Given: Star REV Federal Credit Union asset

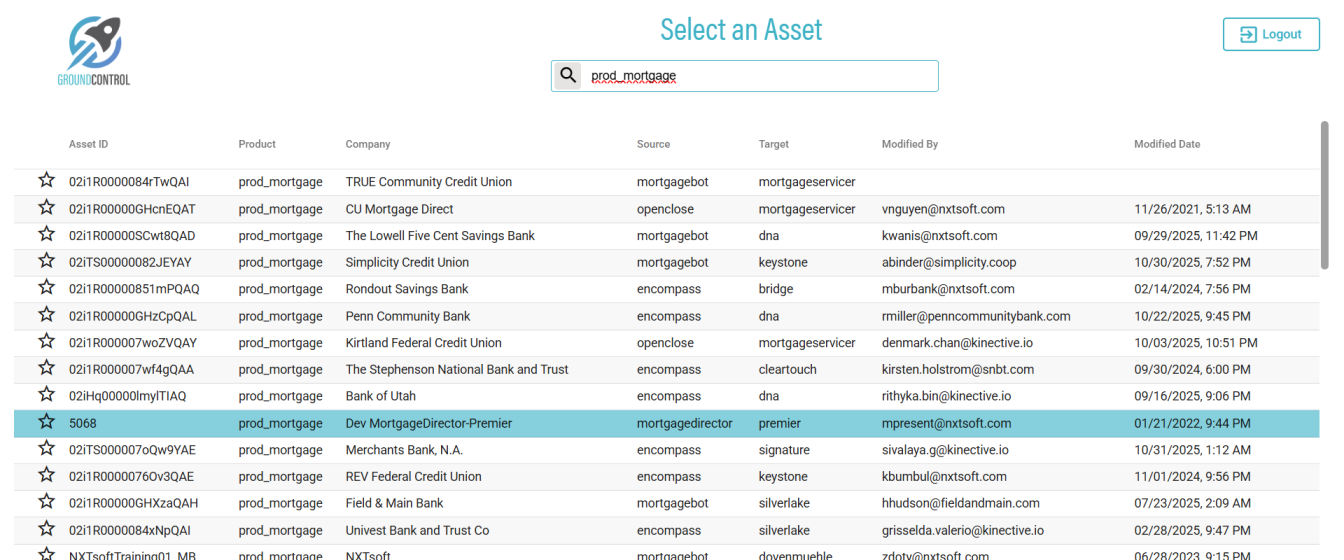Looking at the screenshot, I should pos(46,475).
